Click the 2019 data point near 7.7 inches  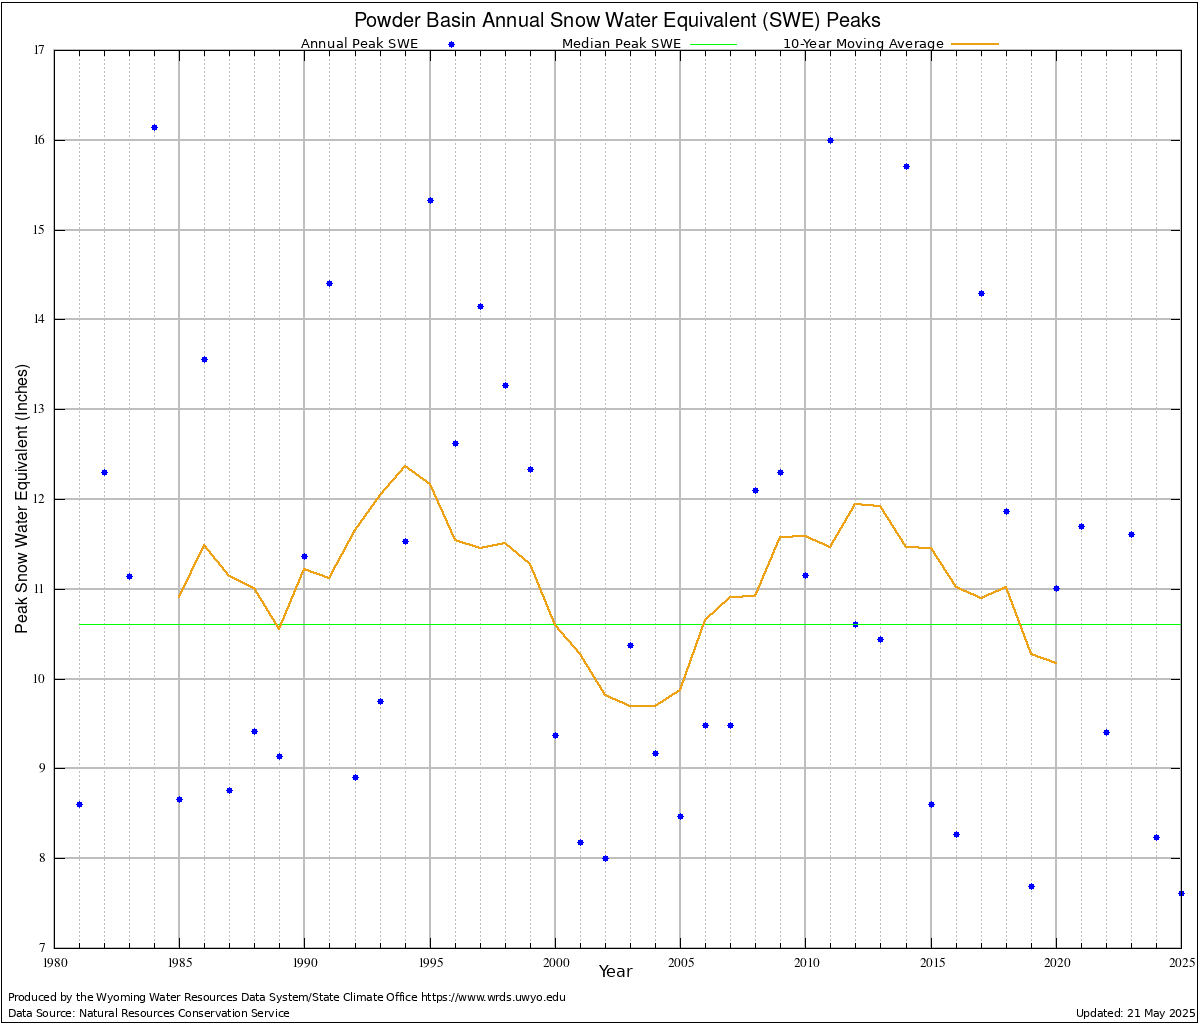pos(1031,886)
